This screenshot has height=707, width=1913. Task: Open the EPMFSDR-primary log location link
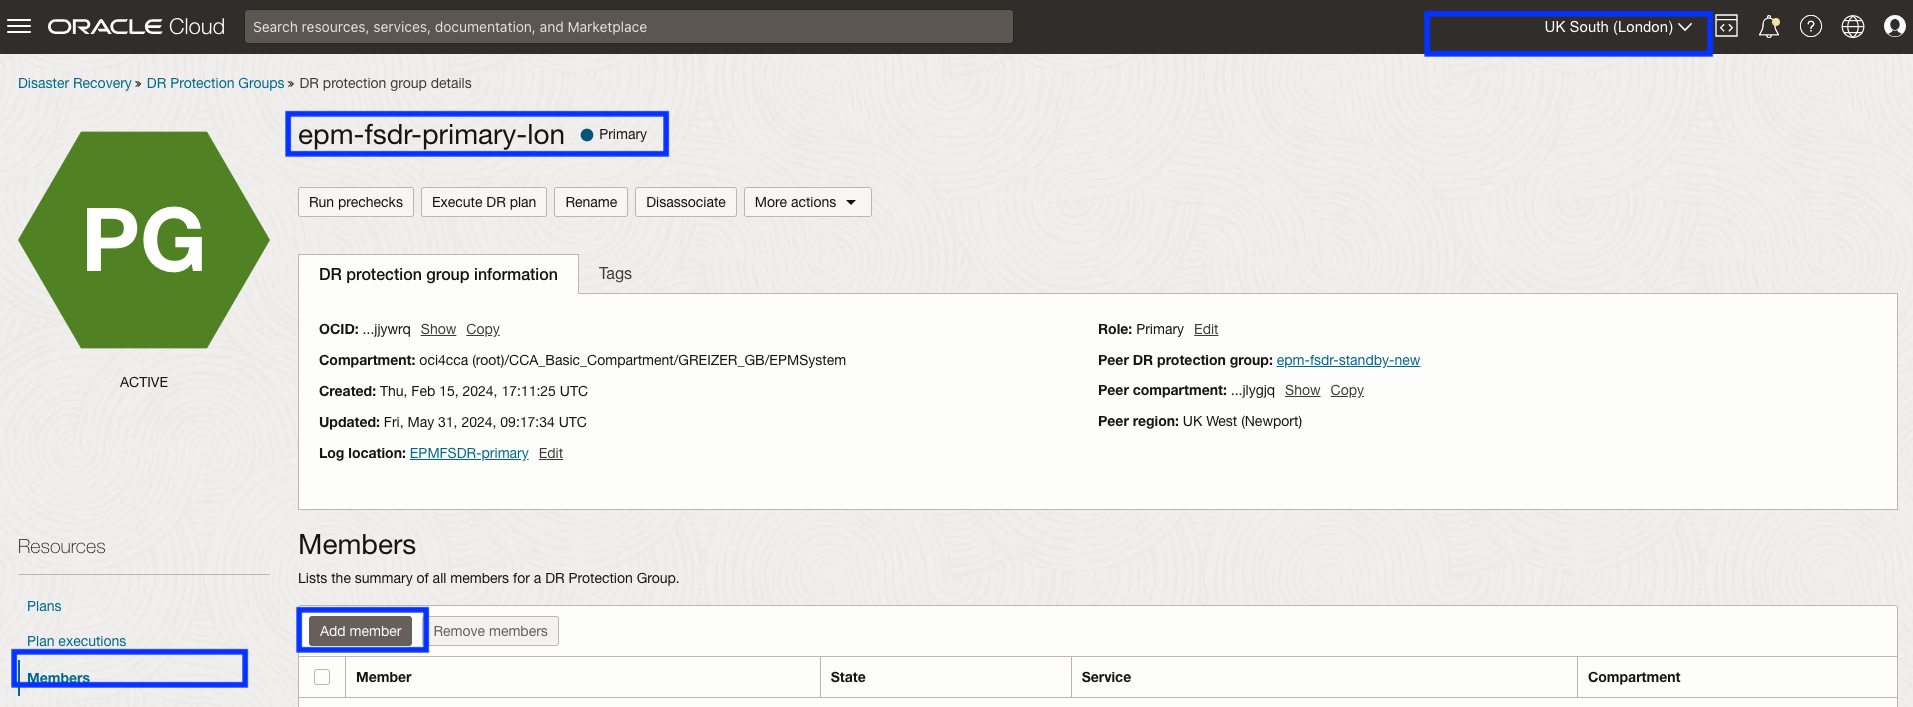coord(469,453)
